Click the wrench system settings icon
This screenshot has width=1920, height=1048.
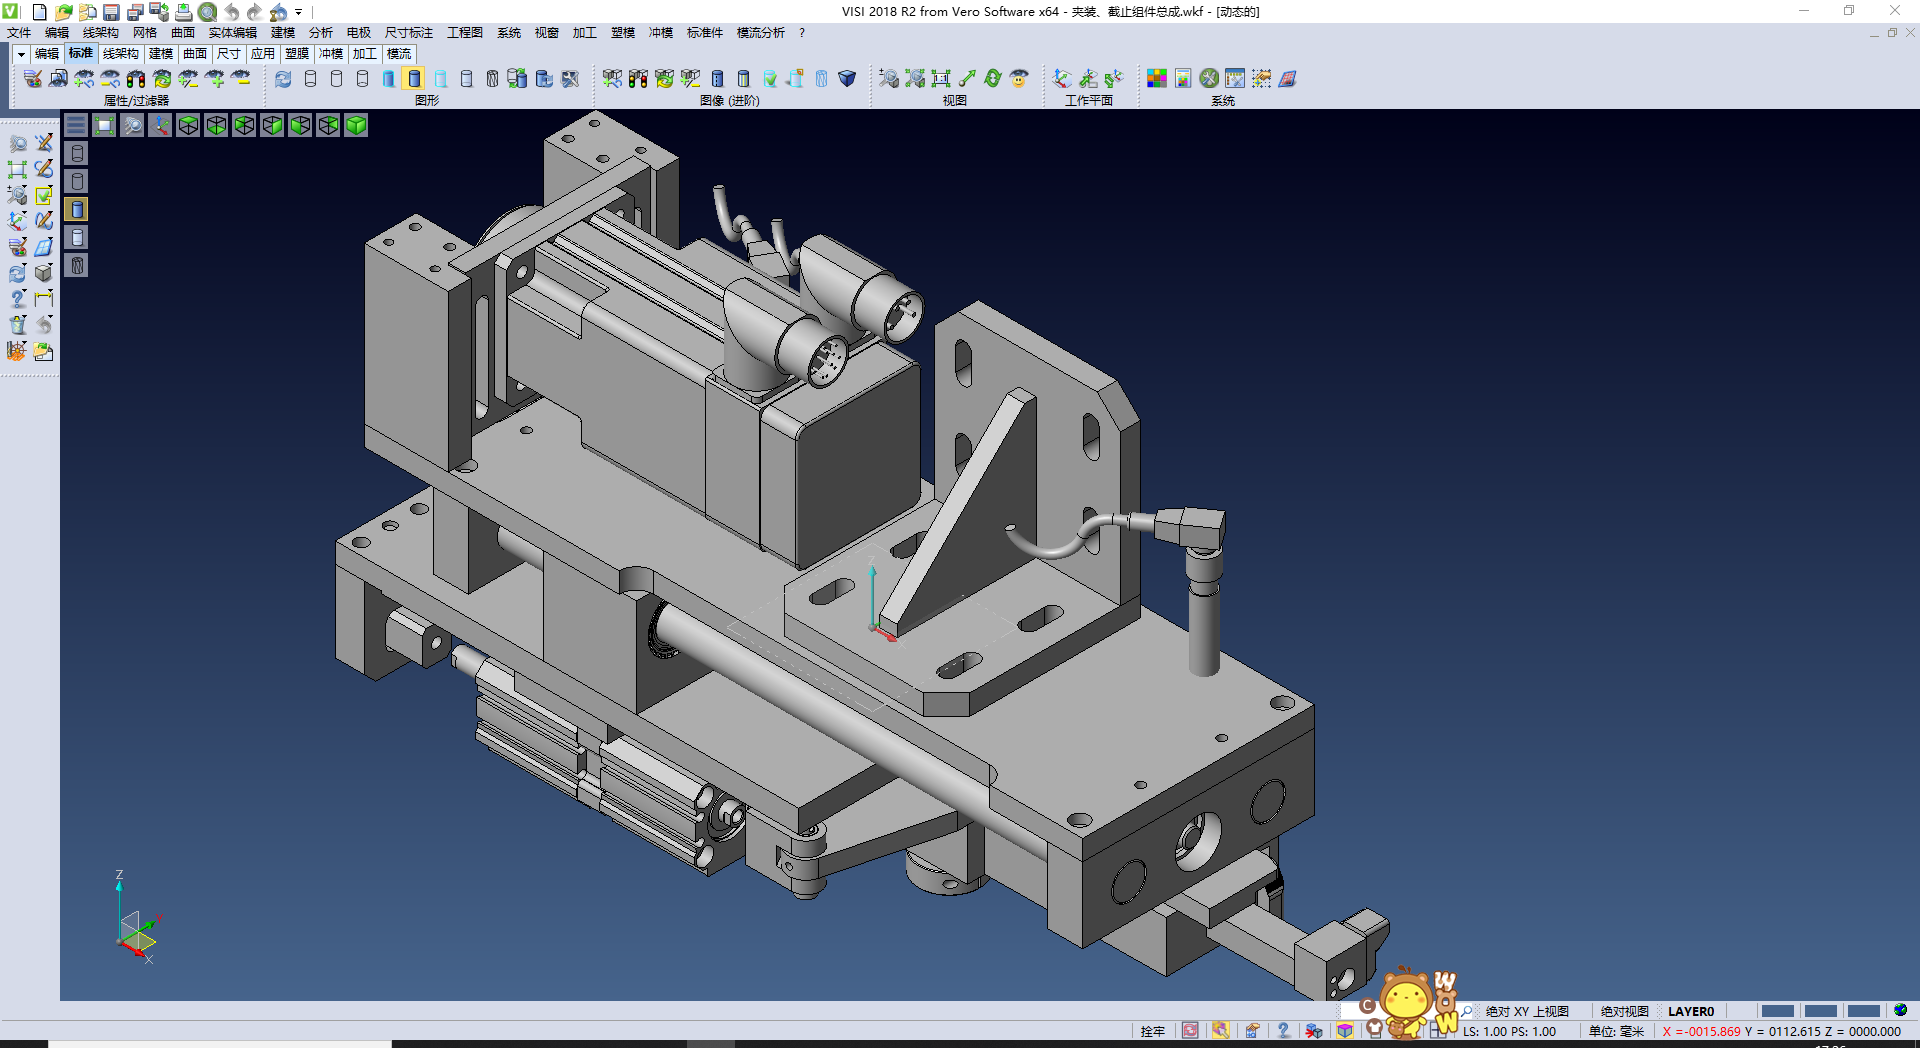1209,78
